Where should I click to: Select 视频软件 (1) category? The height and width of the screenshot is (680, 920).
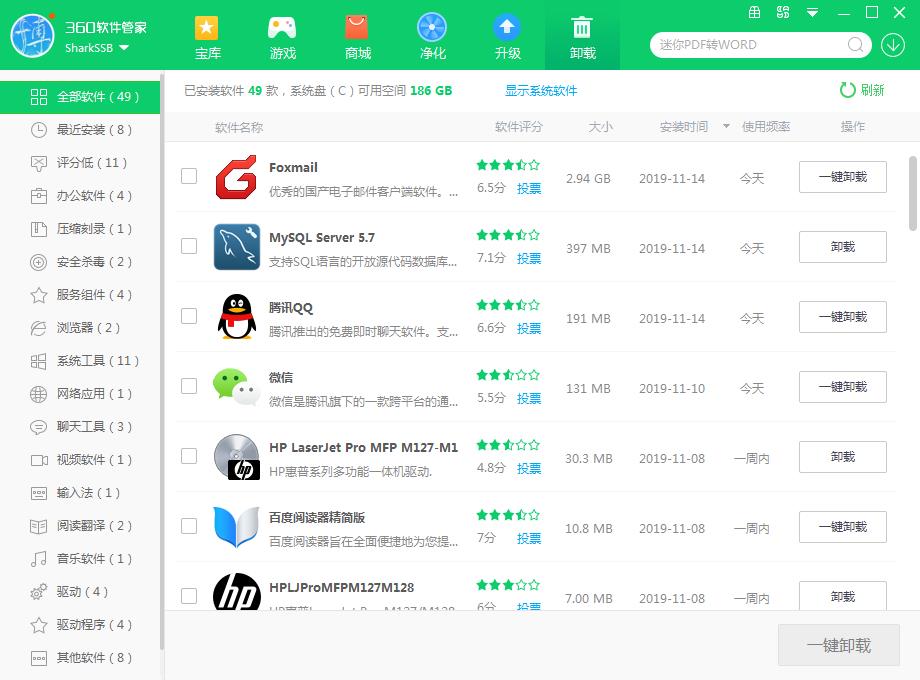point(80,459)
